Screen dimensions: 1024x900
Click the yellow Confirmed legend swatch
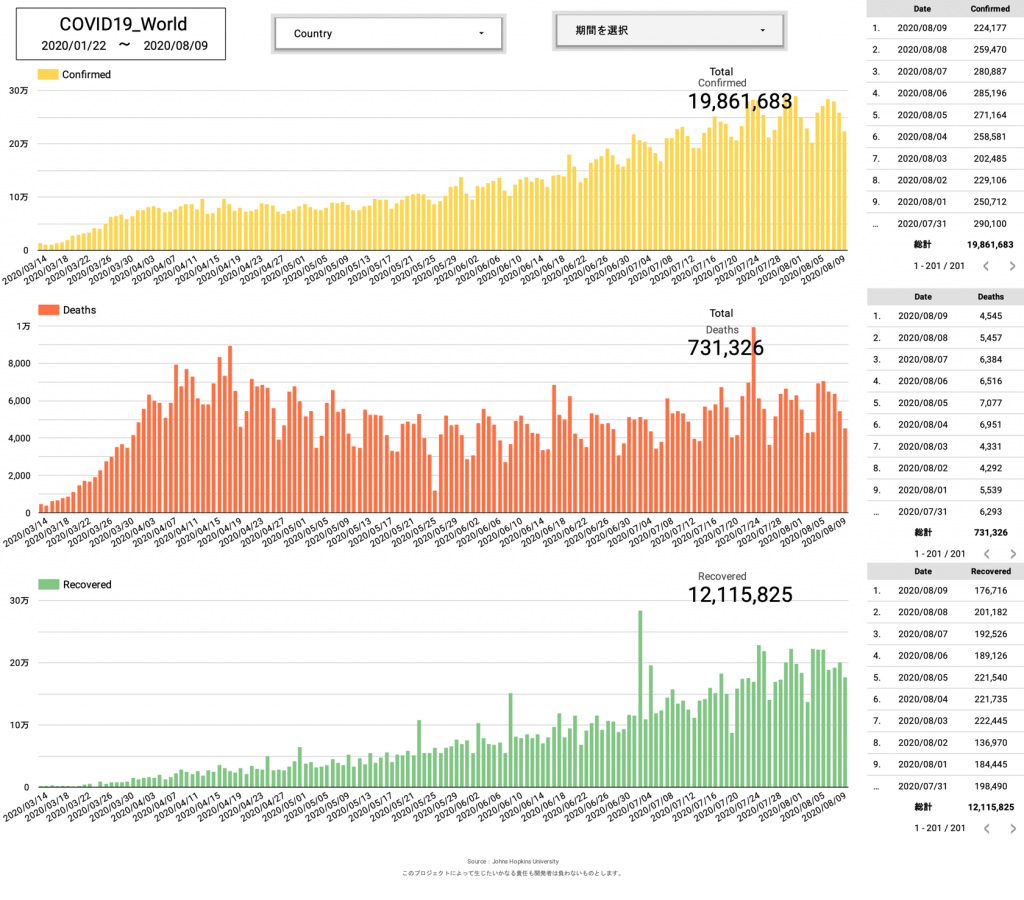[x=47, y=75]
